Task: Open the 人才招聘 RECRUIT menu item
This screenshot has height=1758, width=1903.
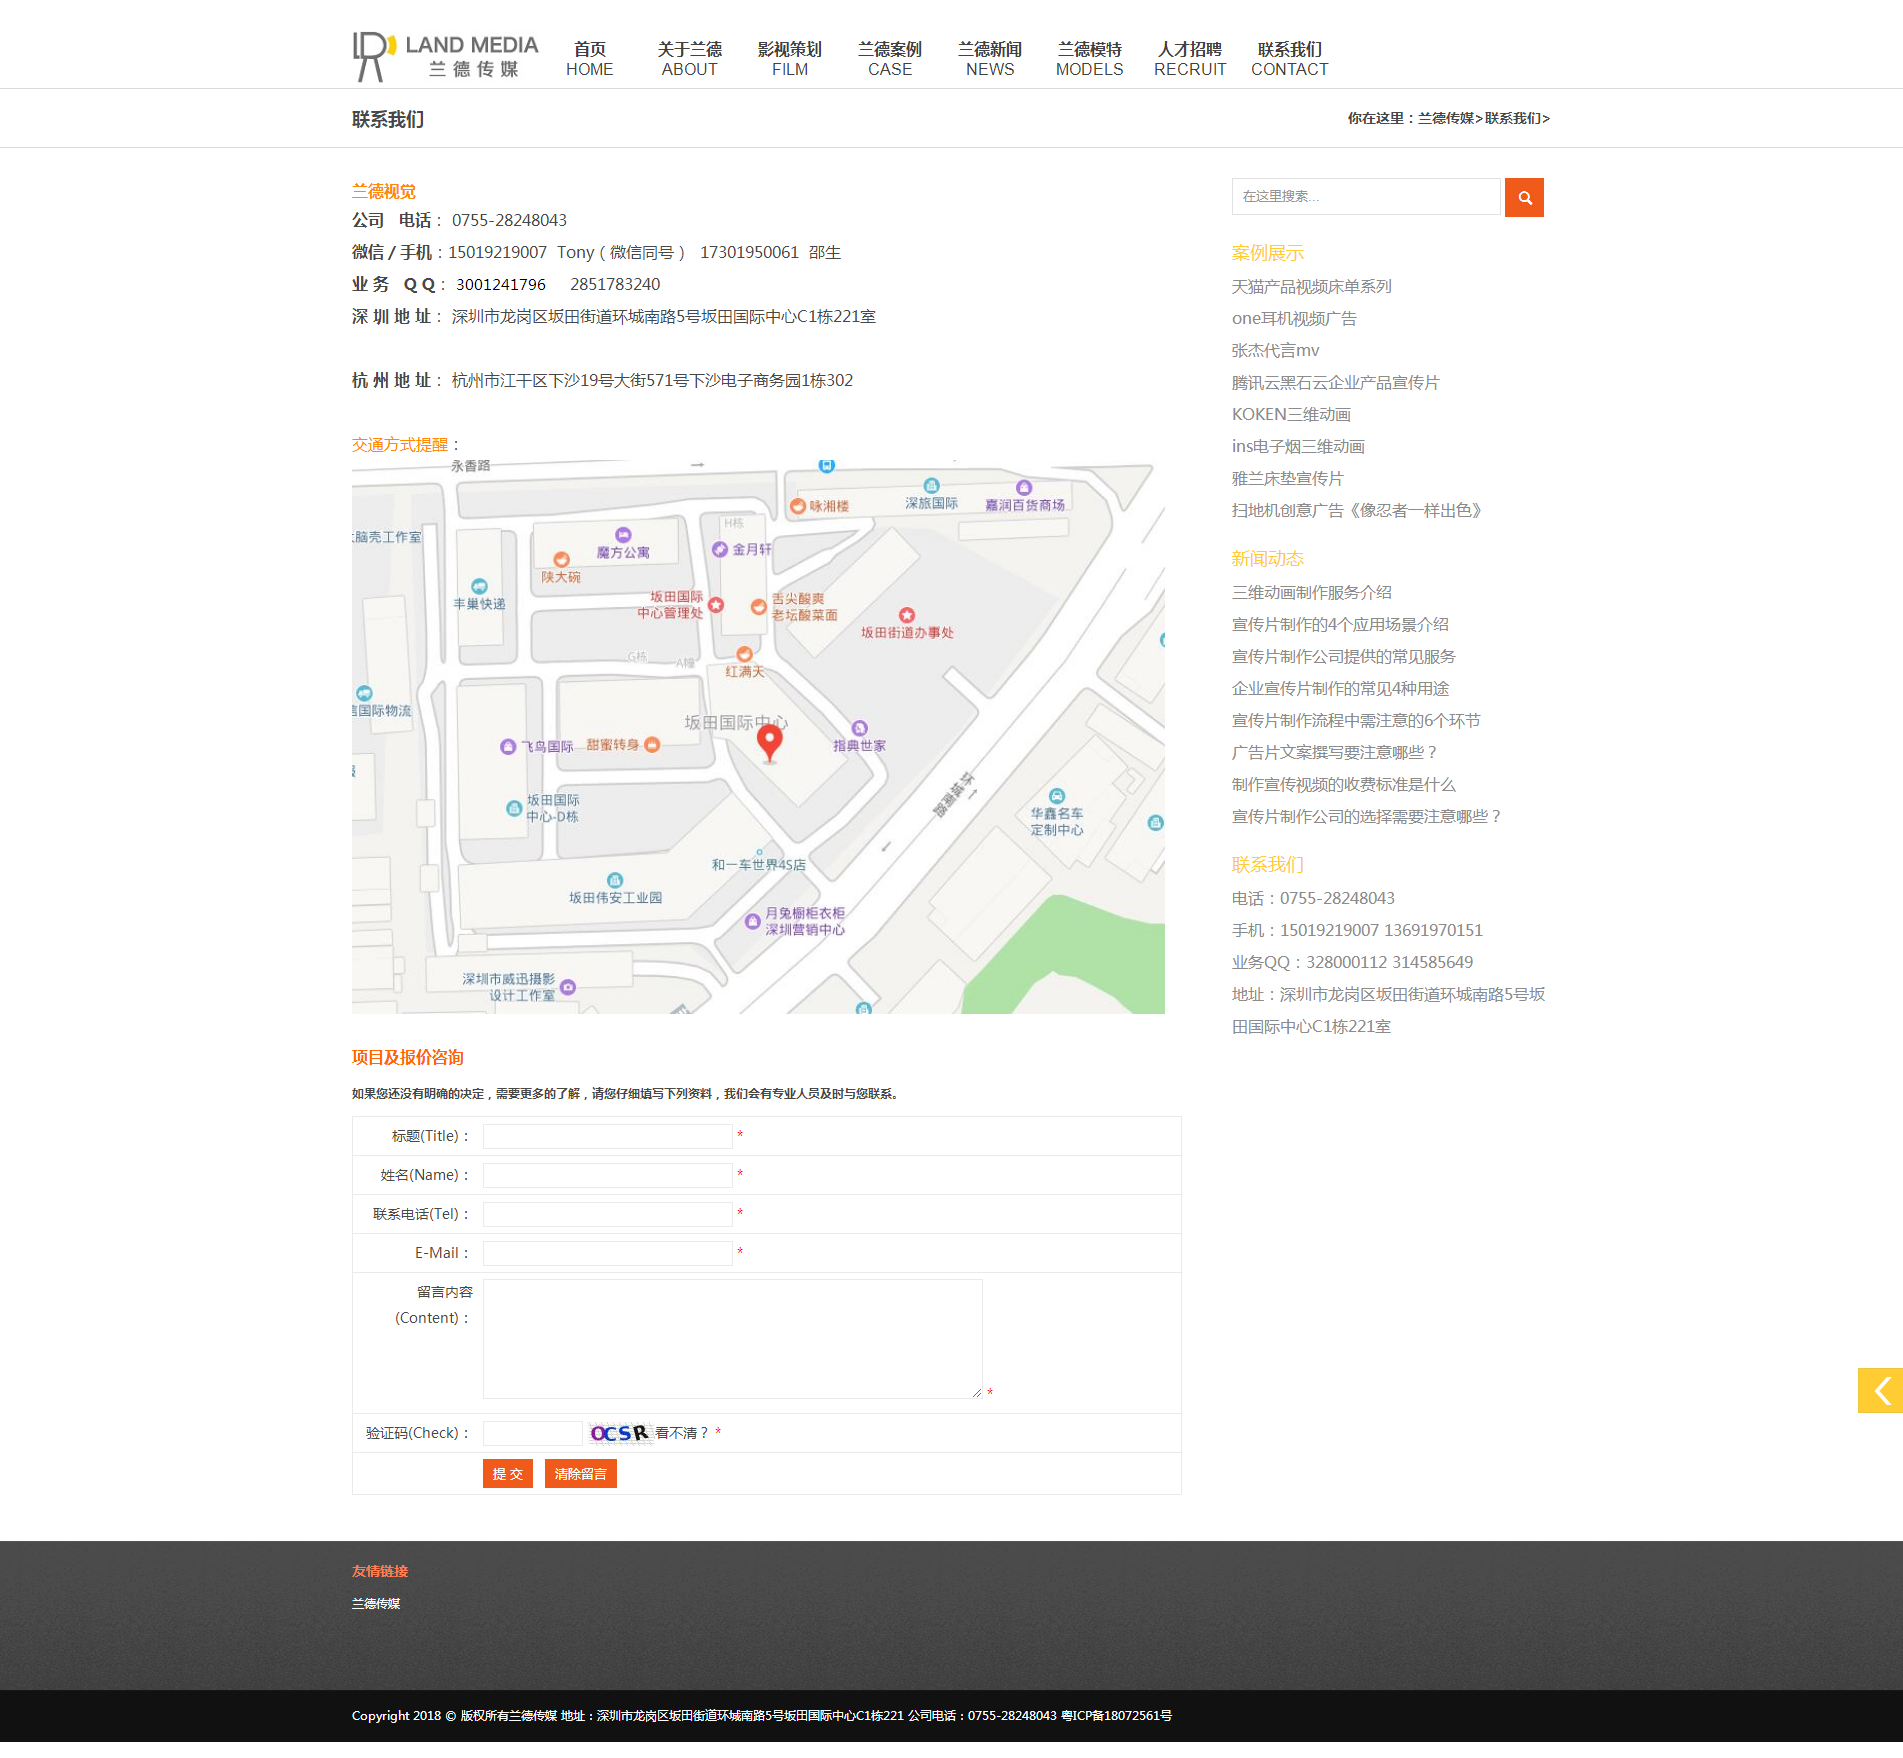Action: click(x=1190, y=59)
